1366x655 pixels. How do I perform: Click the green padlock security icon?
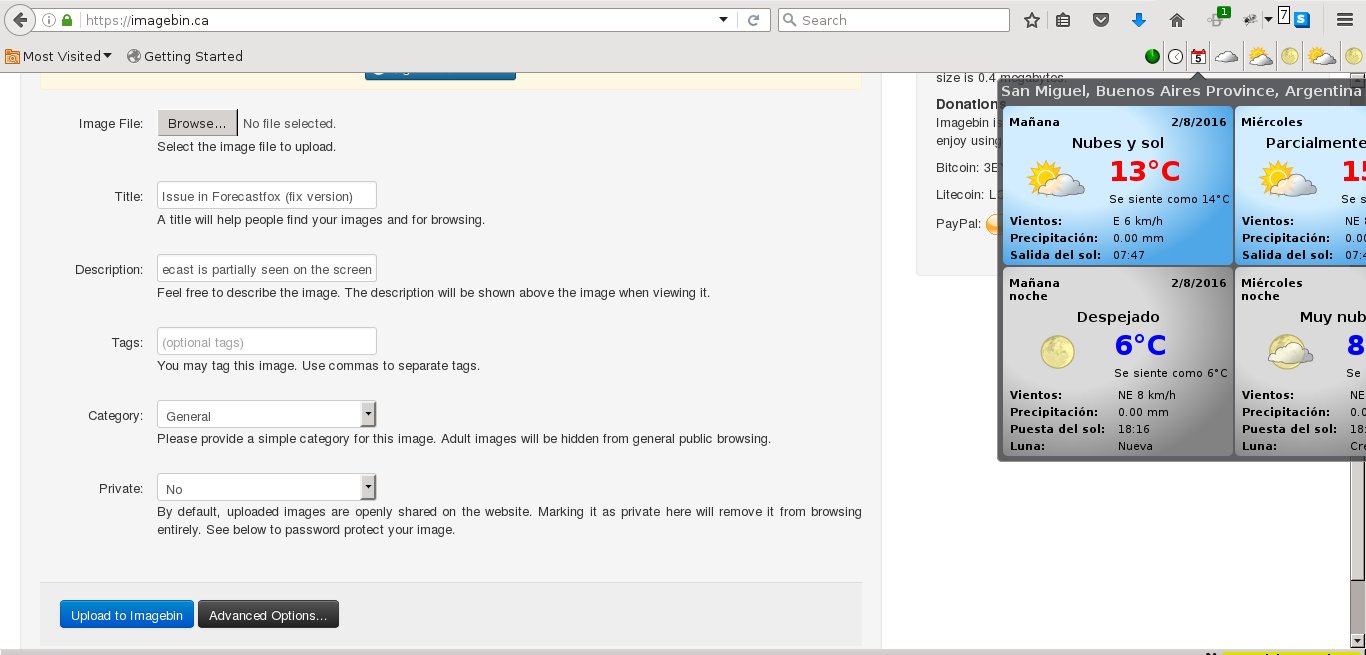tap(67, 20)
